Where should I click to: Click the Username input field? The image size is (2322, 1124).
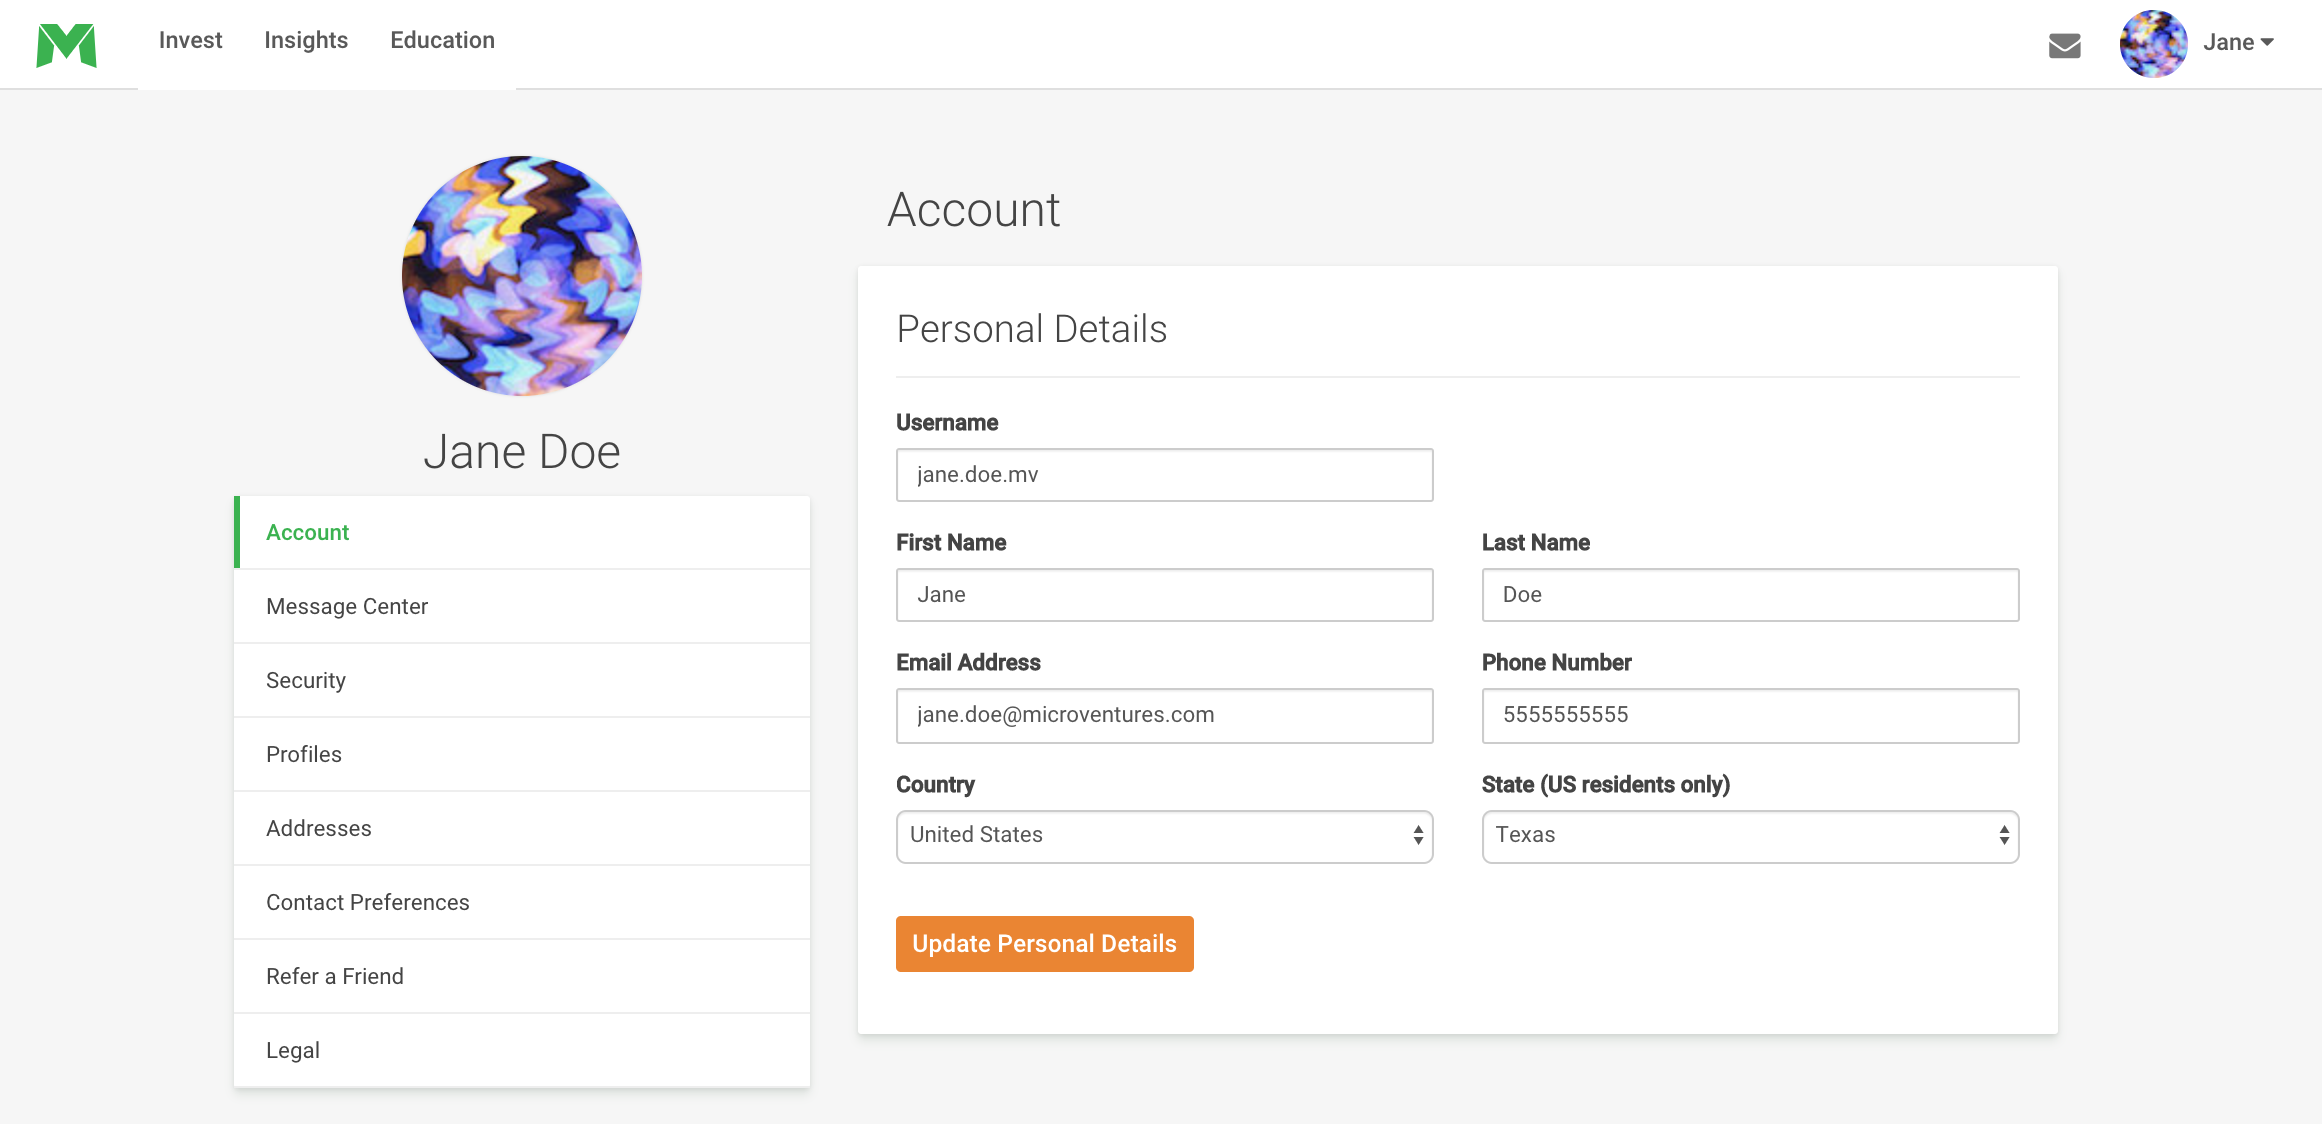coord(1164,475)
